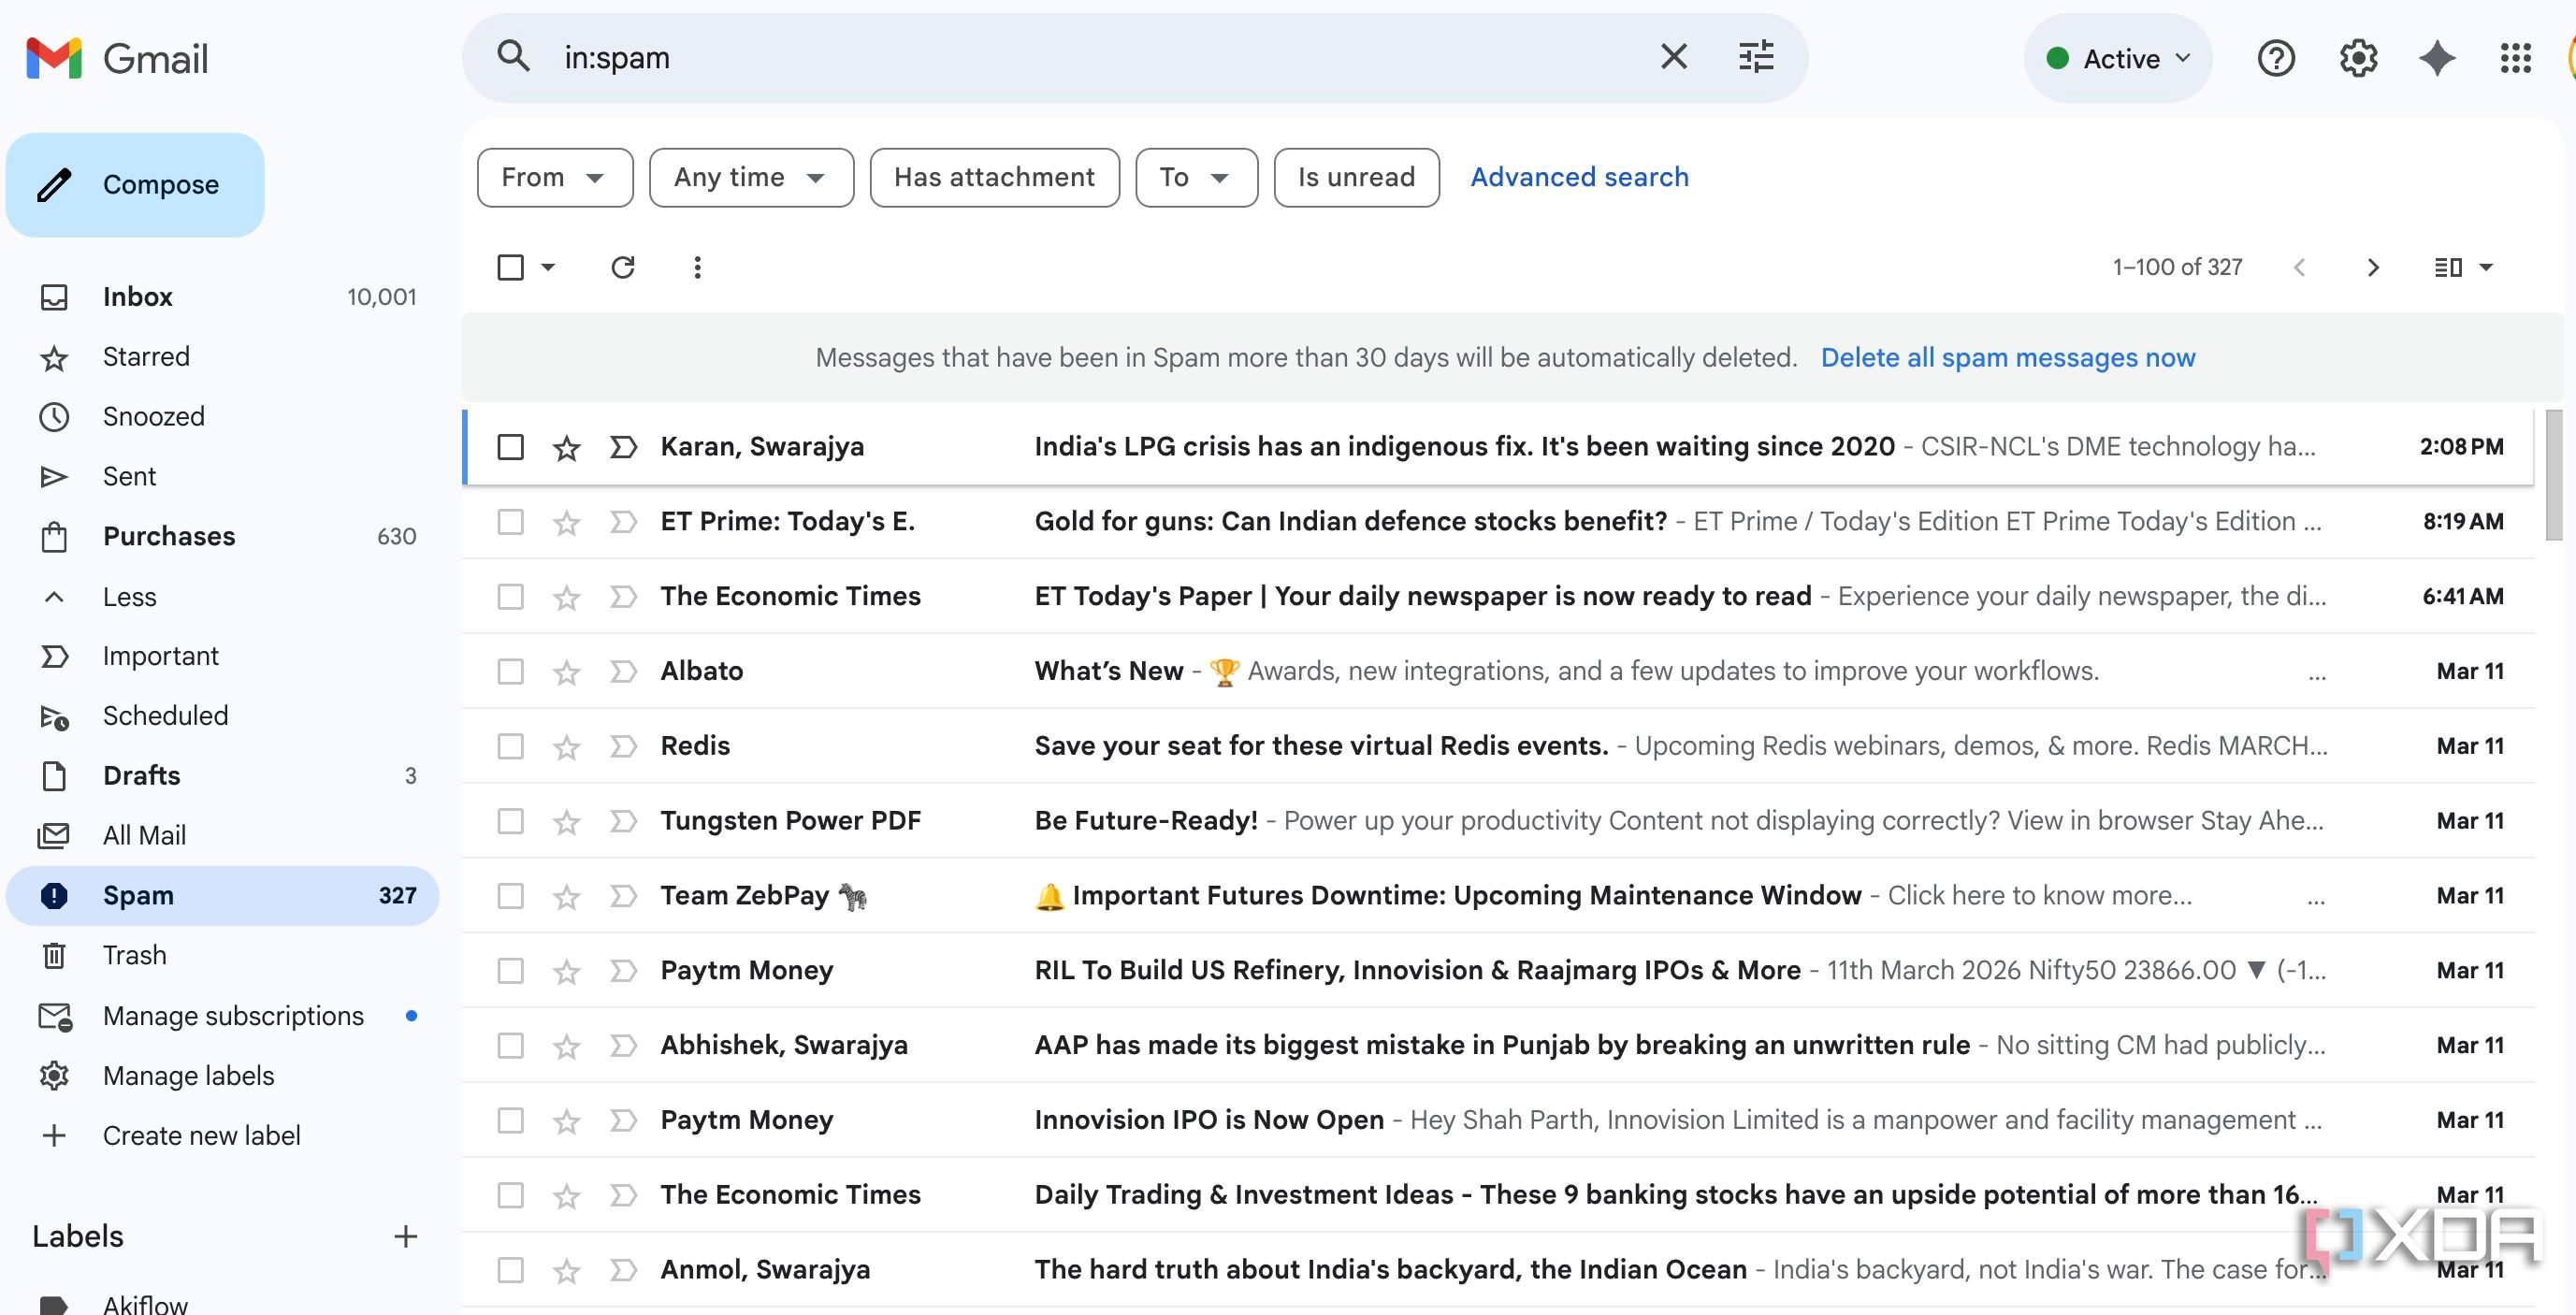Open the Settings gear icon

2357,58
